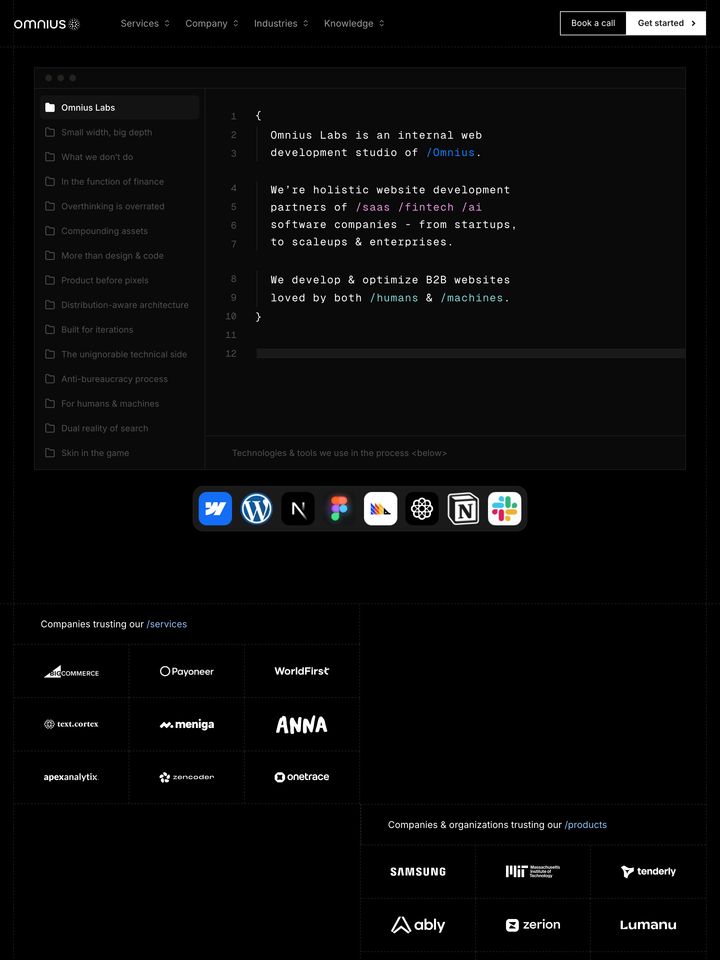Screen dimensions: 720x960
Task: Click the /machines tag in code
Action: [472, 298]
